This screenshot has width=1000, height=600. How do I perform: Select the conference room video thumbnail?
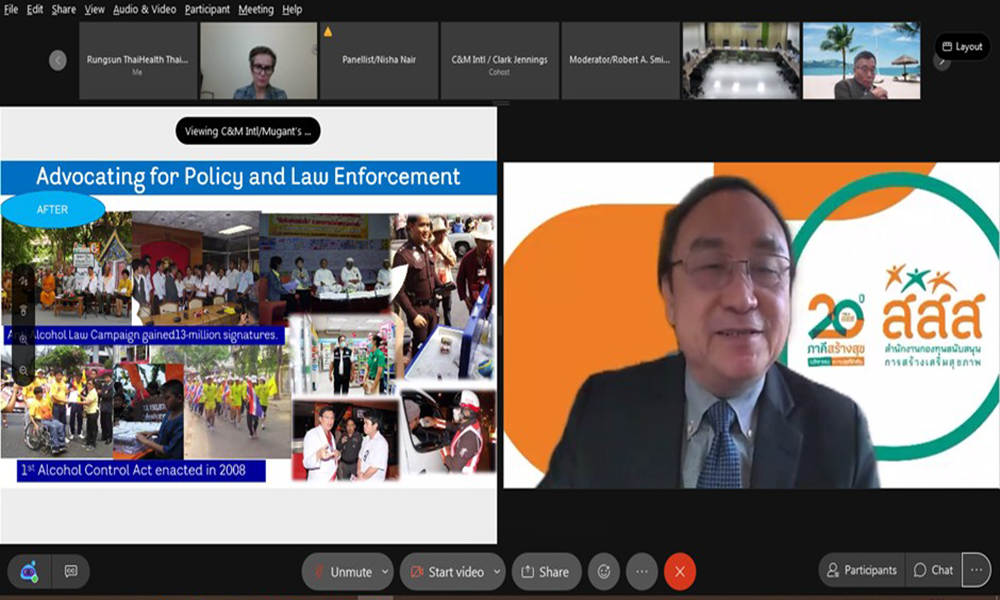tap(741, 60)
